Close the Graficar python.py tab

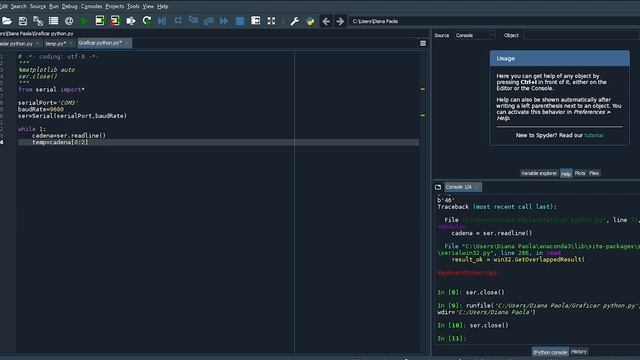point(127,43)
